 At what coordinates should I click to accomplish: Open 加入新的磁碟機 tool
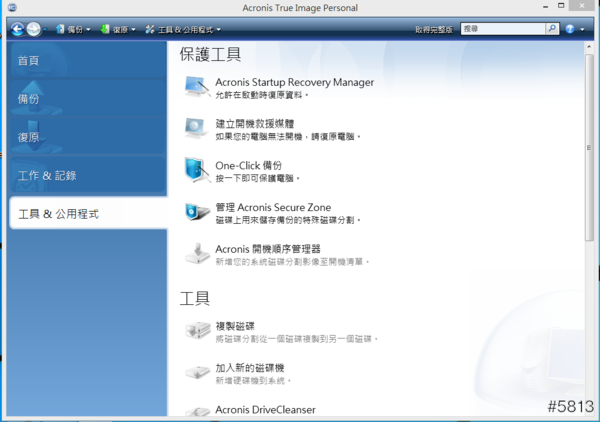tap(249, 368)
